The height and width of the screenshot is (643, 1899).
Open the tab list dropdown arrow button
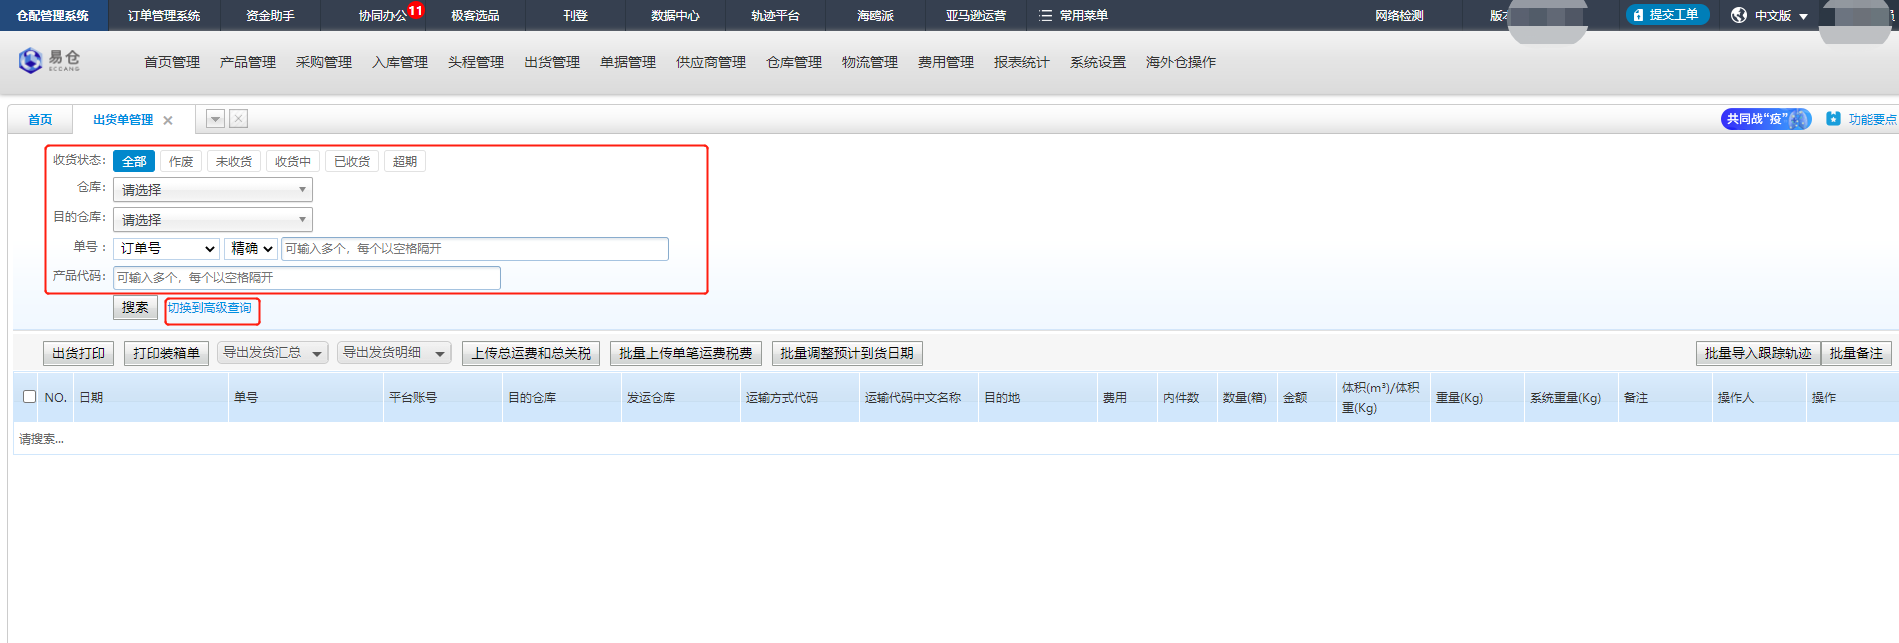point(215,119)
